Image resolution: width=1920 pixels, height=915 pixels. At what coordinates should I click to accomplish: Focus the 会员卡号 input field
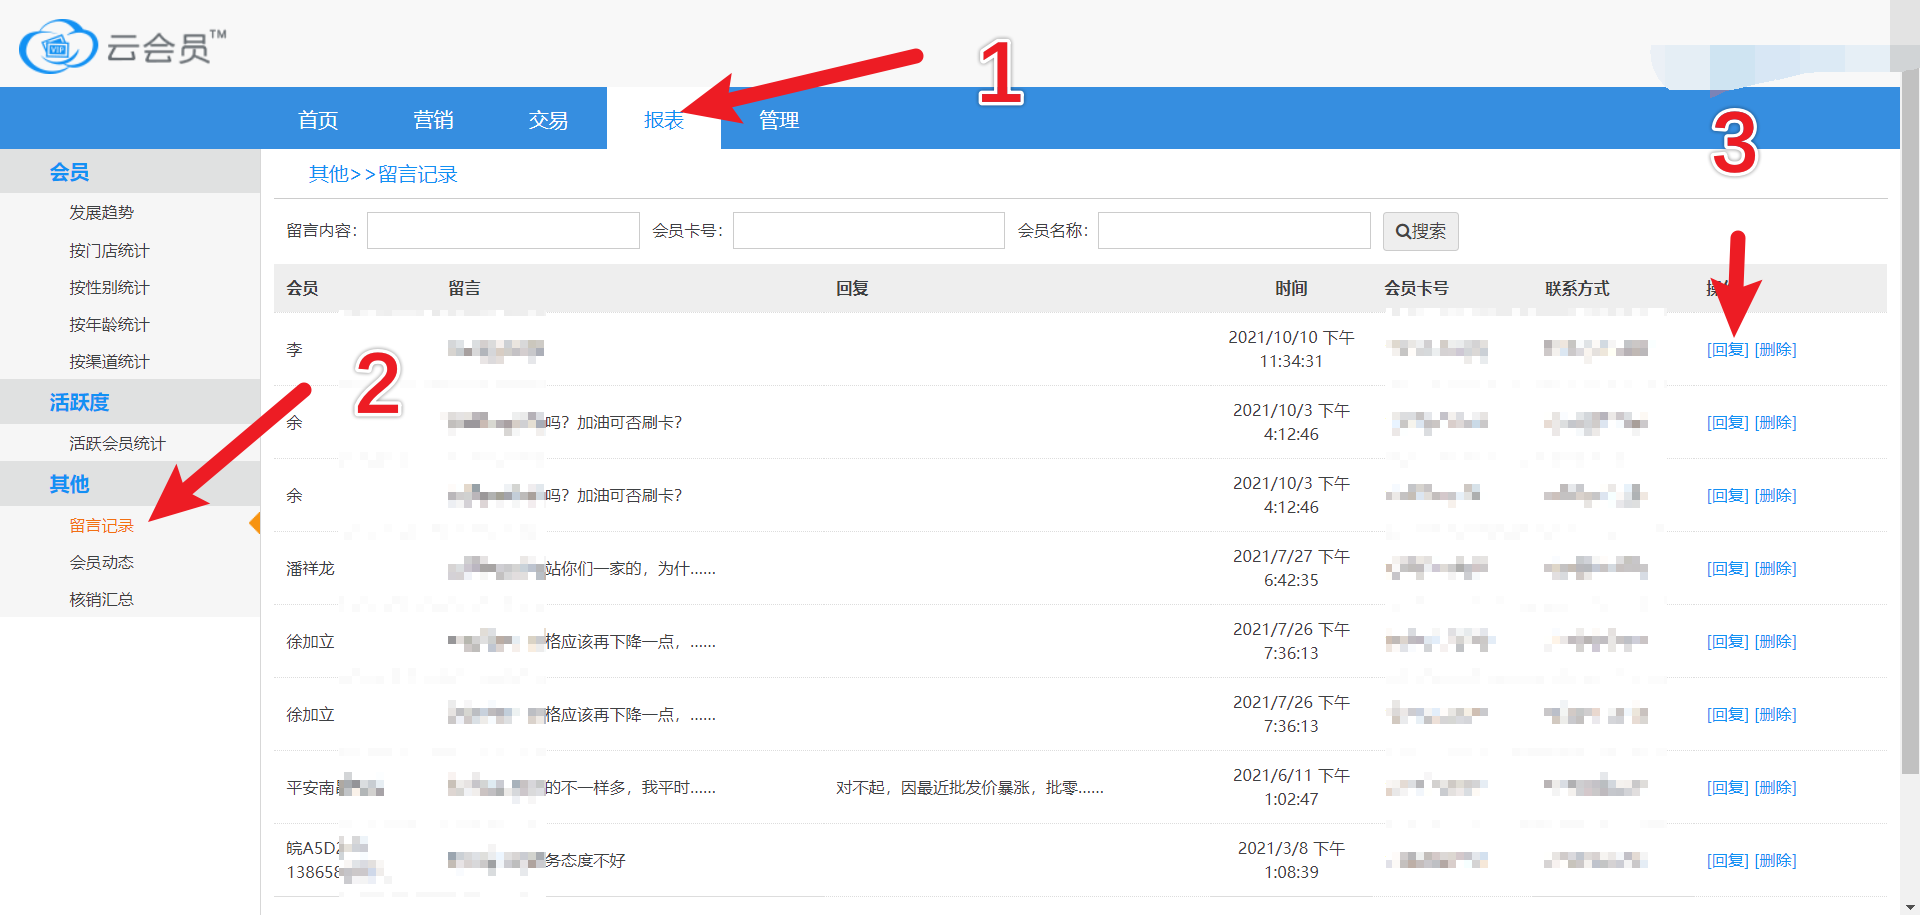click(x=869, y=230)
